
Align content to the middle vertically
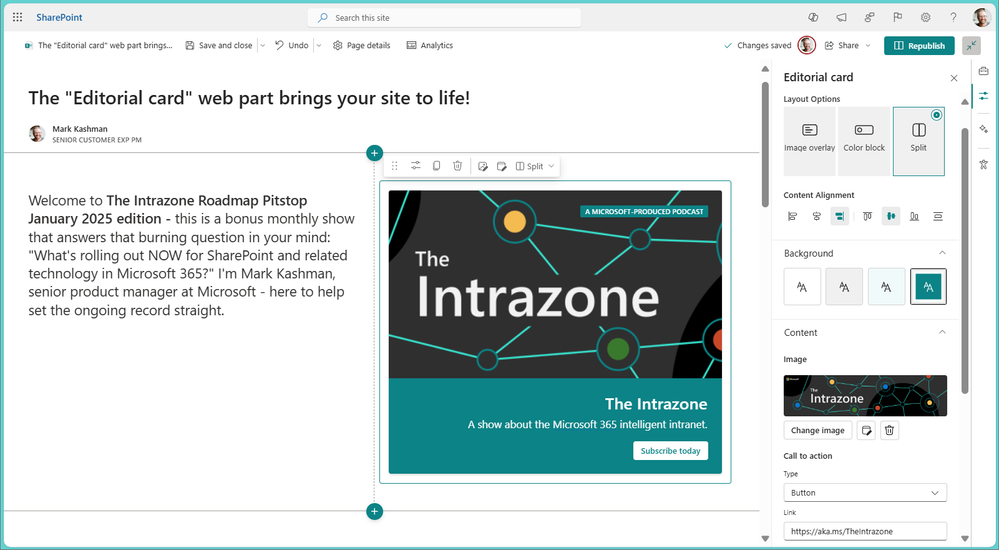pos(891,217)
